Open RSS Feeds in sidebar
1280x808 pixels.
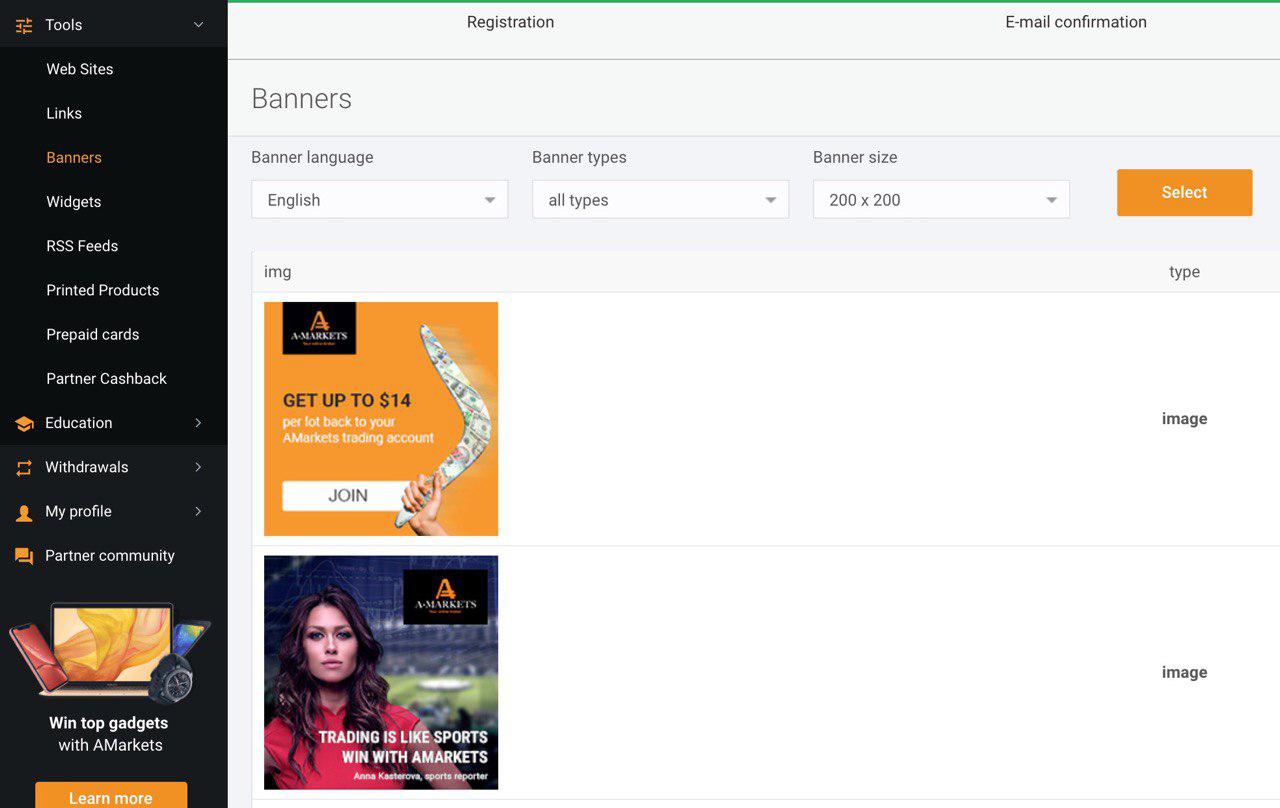82,245
